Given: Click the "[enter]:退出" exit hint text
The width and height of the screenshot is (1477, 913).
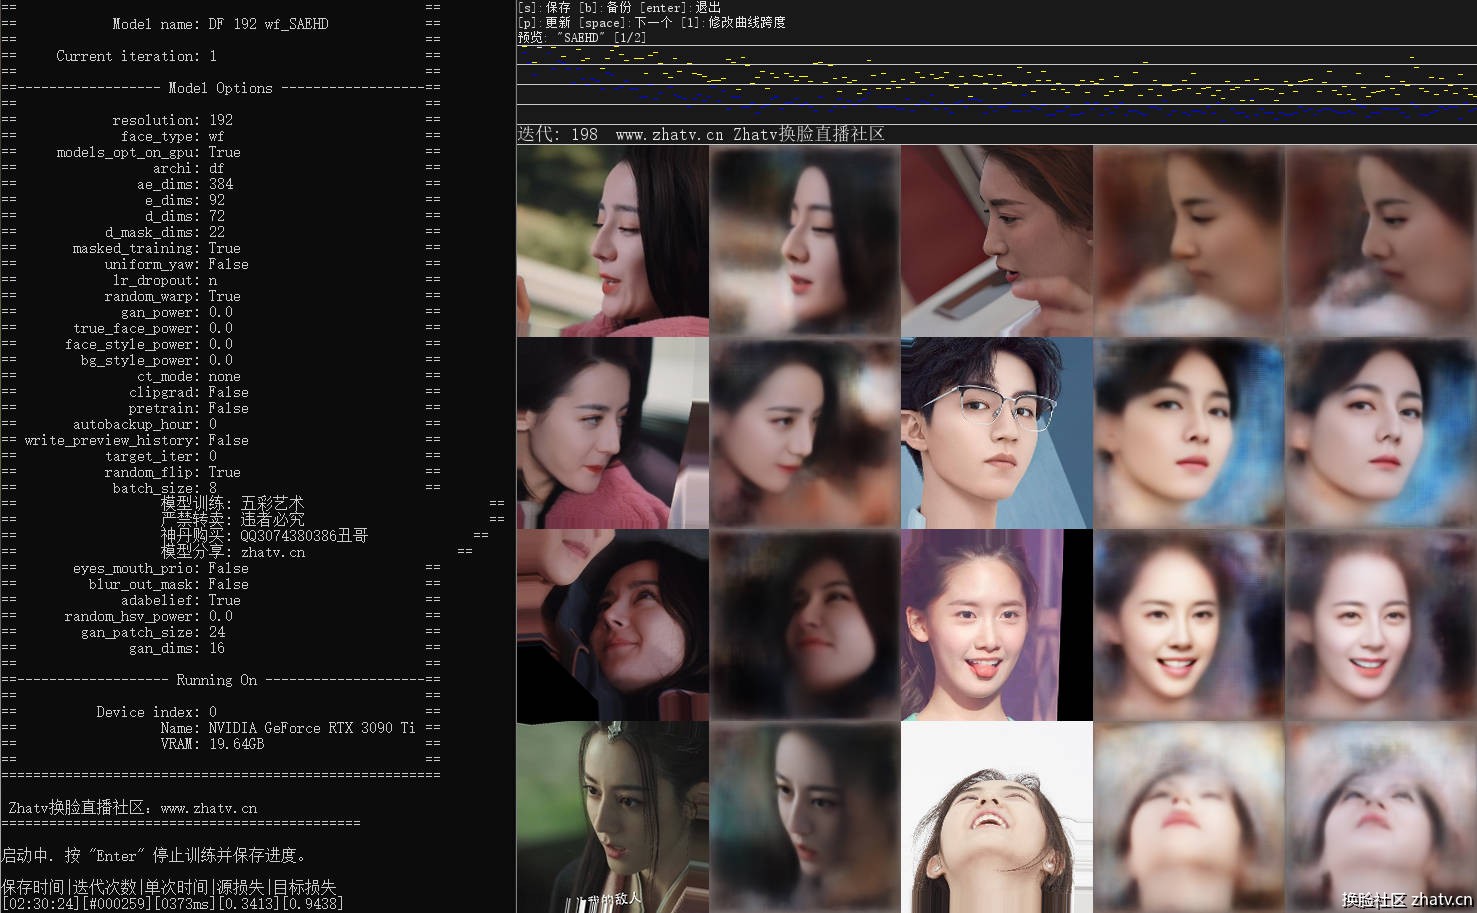Looking at the screenshot, I should 681,7.
